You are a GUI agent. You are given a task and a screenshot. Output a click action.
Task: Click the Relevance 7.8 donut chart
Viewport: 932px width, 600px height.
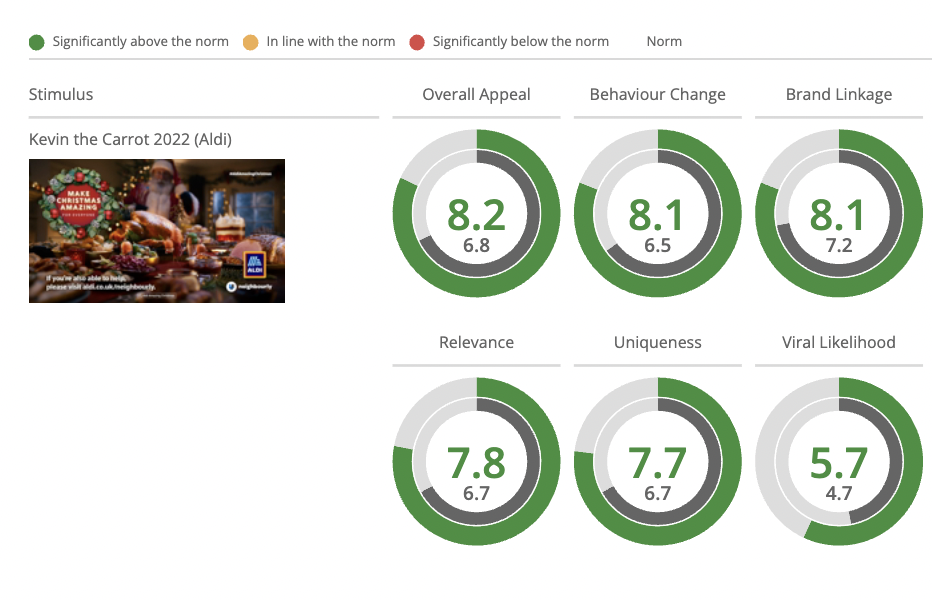476,461
